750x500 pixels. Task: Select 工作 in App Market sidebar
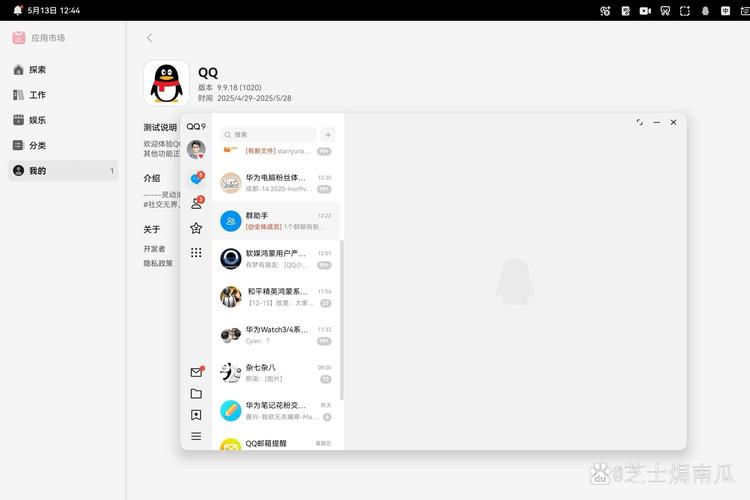tap(63, 95)
